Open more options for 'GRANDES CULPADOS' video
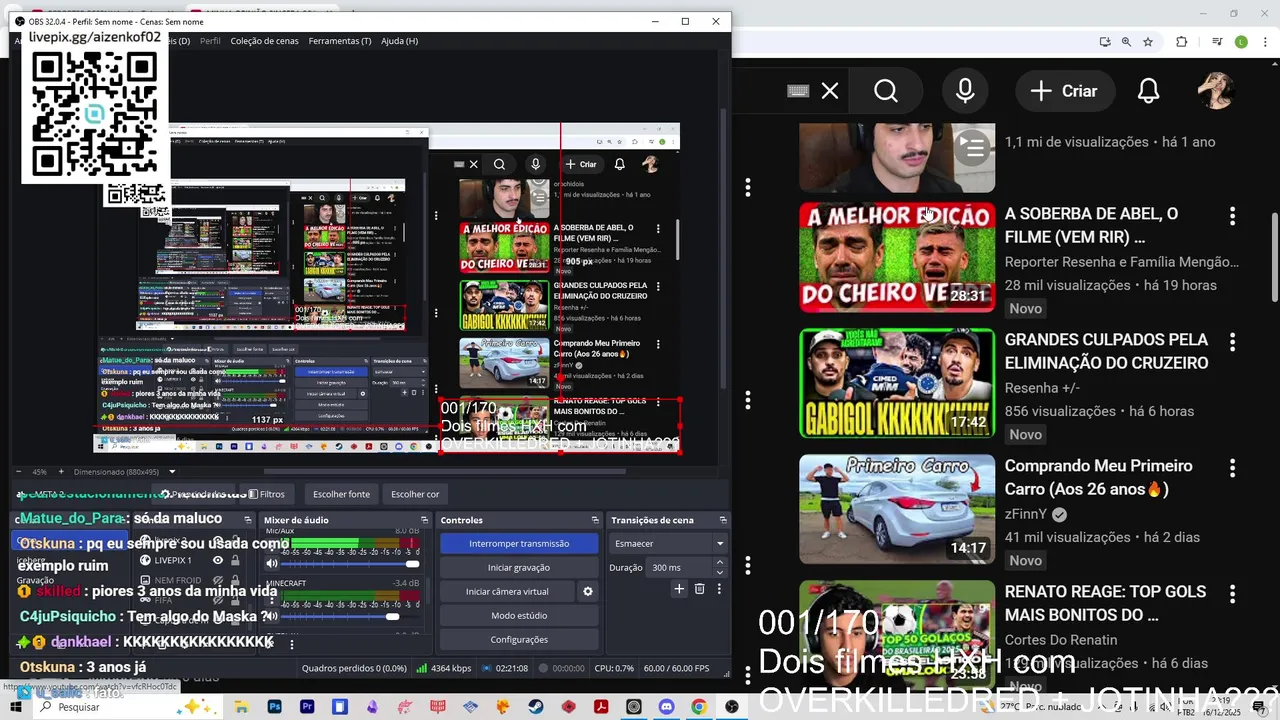This screenshot has height=720, width=1280. pyautogui.click(x=1232, y=342)
